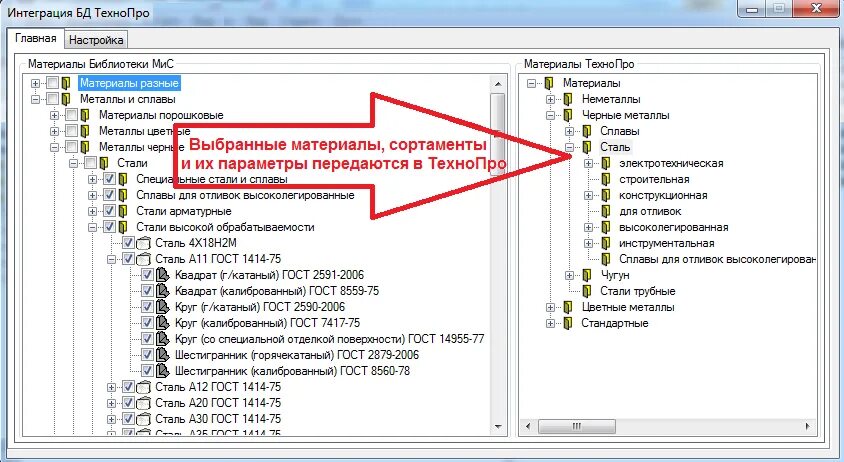Collapse the Сталь А11 ГОСТ 1414-75 node
844x462 pixels.
click(x=111, y=260)
